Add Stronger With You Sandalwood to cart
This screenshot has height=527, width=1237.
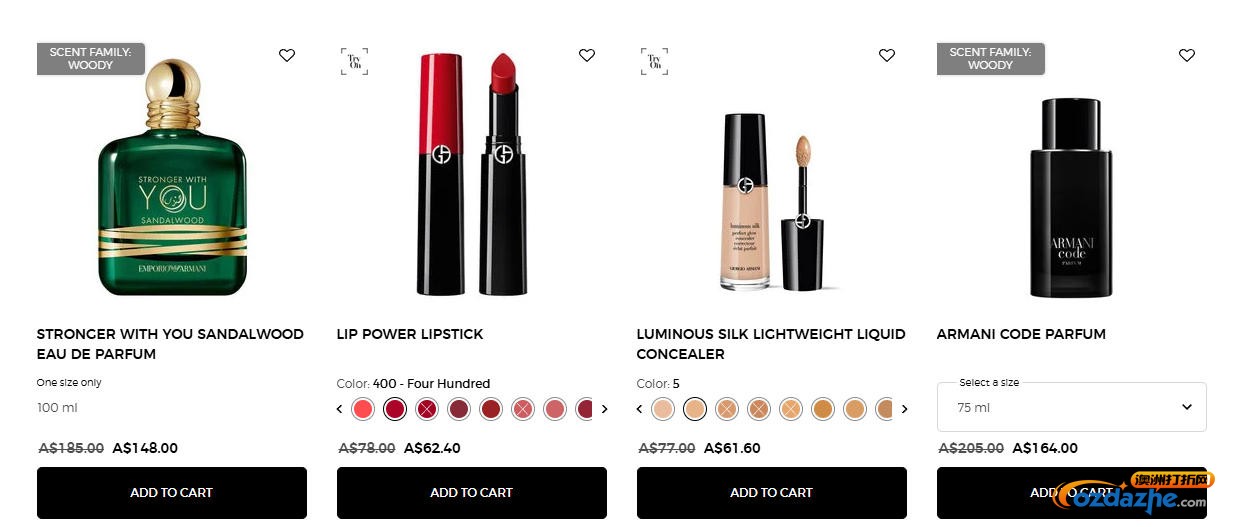click(172, 493)
